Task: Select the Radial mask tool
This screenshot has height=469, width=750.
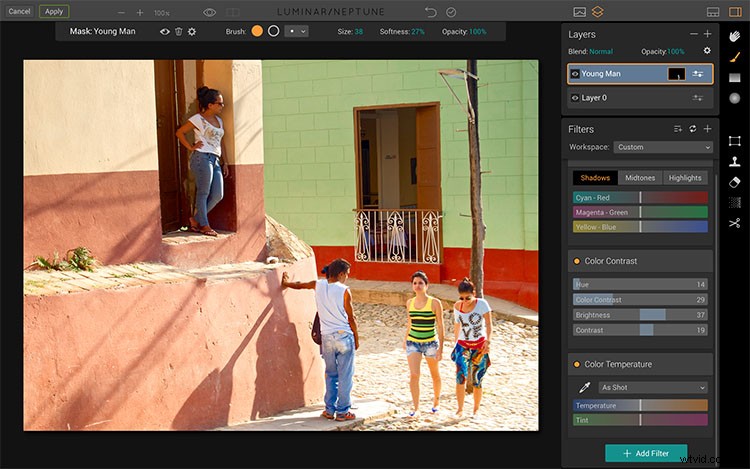Action: (735, 98)
